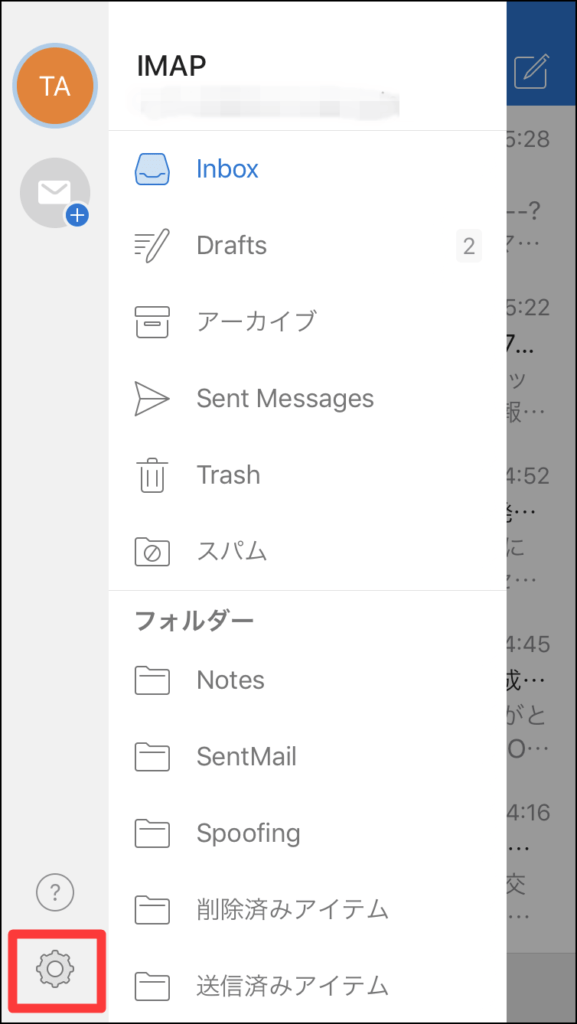The height and width of the screenshot is (1024, 577).
Task: Select the Drafts pencil icon
Action: click(x=152, y=245)
